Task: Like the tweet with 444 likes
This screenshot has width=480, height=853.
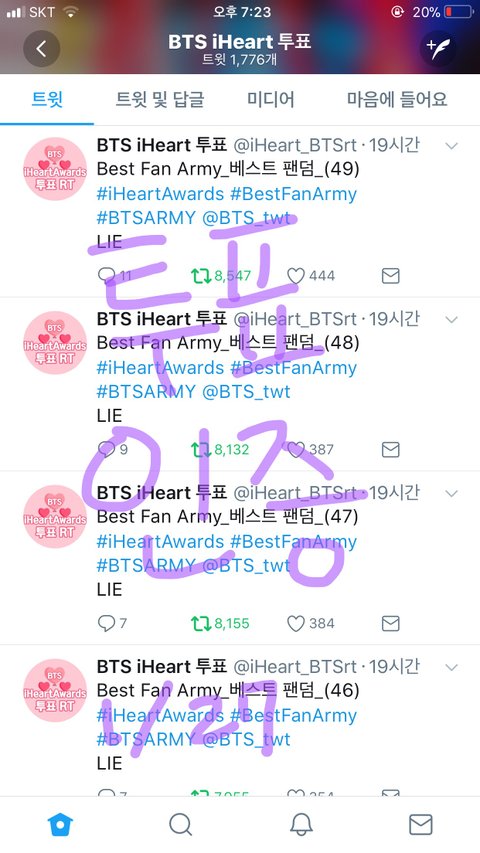Action: [x=296, y=276]
